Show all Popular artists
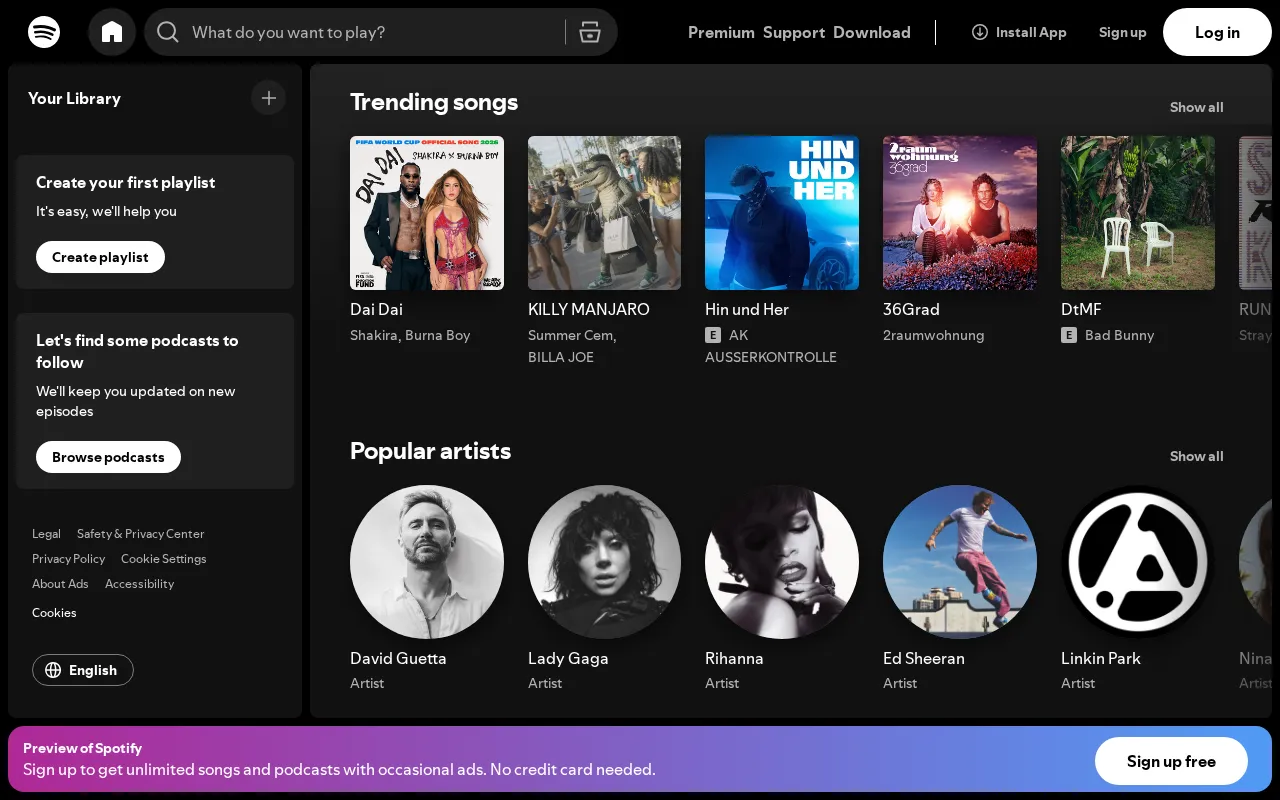 pos(1196,456)
